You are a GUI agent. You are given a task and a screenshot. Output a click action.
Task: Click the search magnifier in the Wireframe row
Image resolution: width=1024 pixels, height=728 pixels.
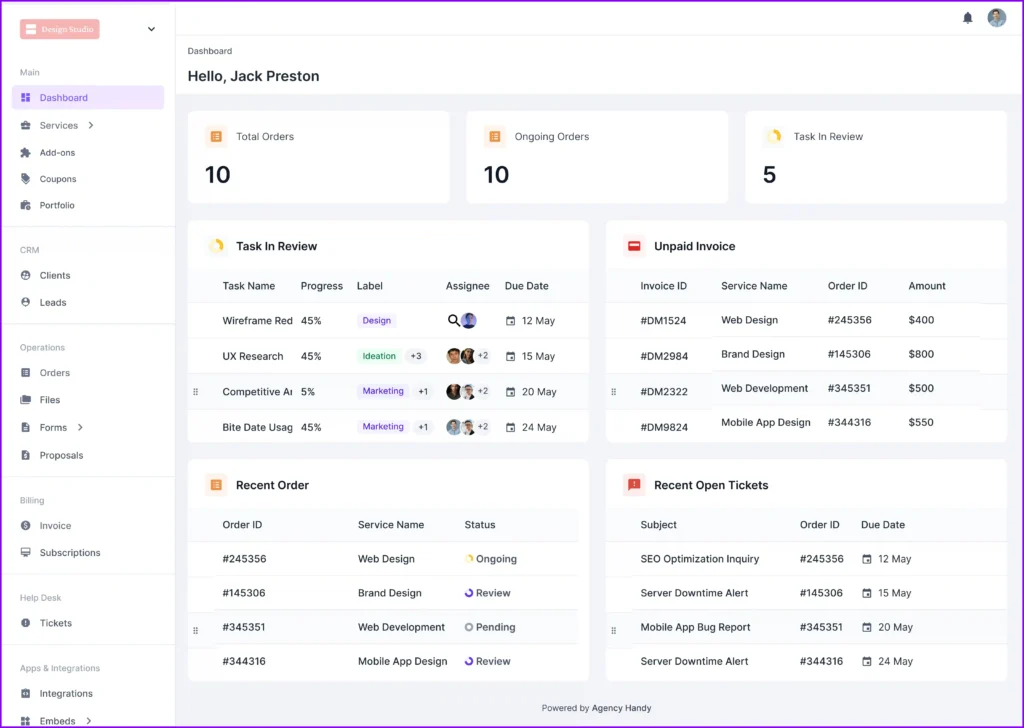coord(452,320)
